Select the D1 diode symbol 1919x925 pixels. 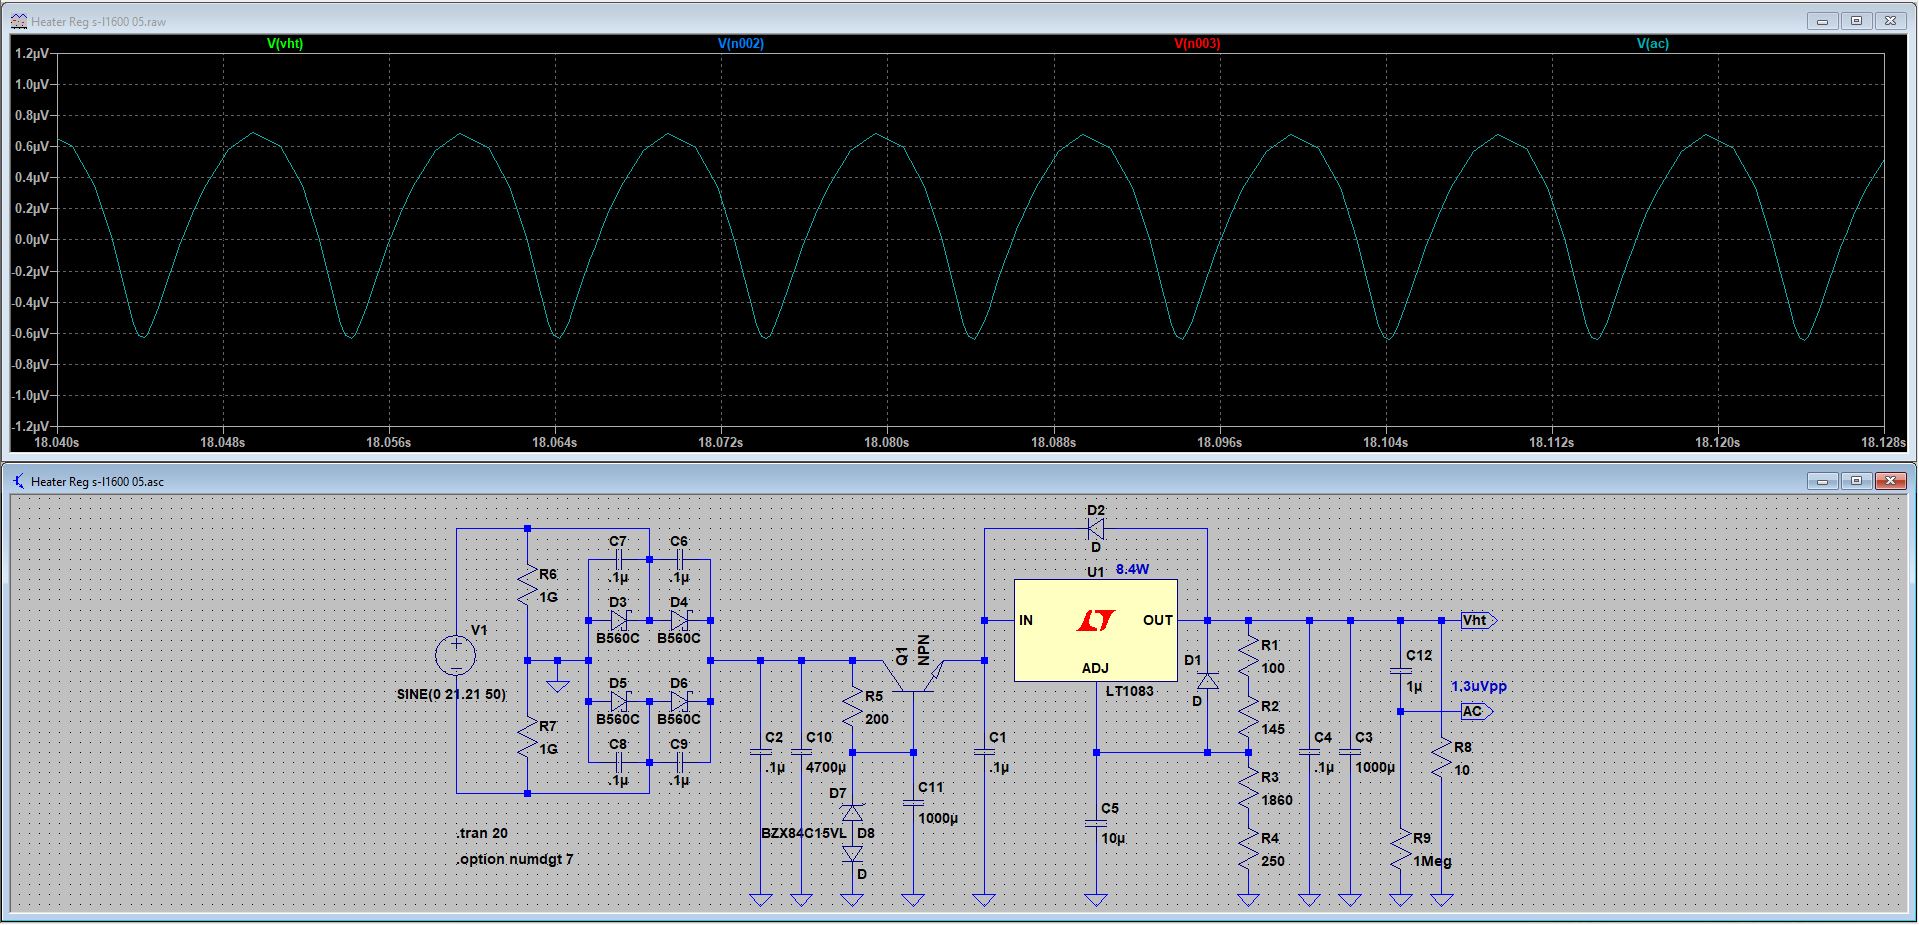[1207, 681]
